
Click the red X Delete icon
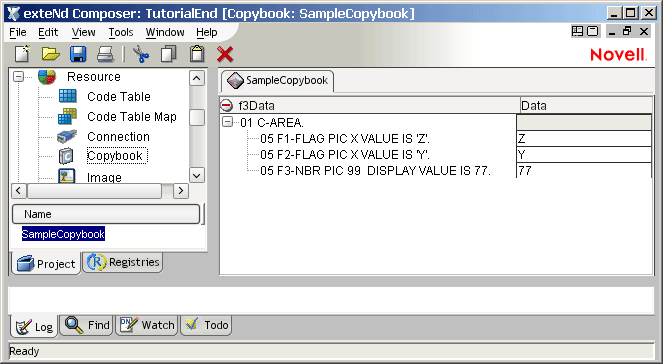pos(225,55)
